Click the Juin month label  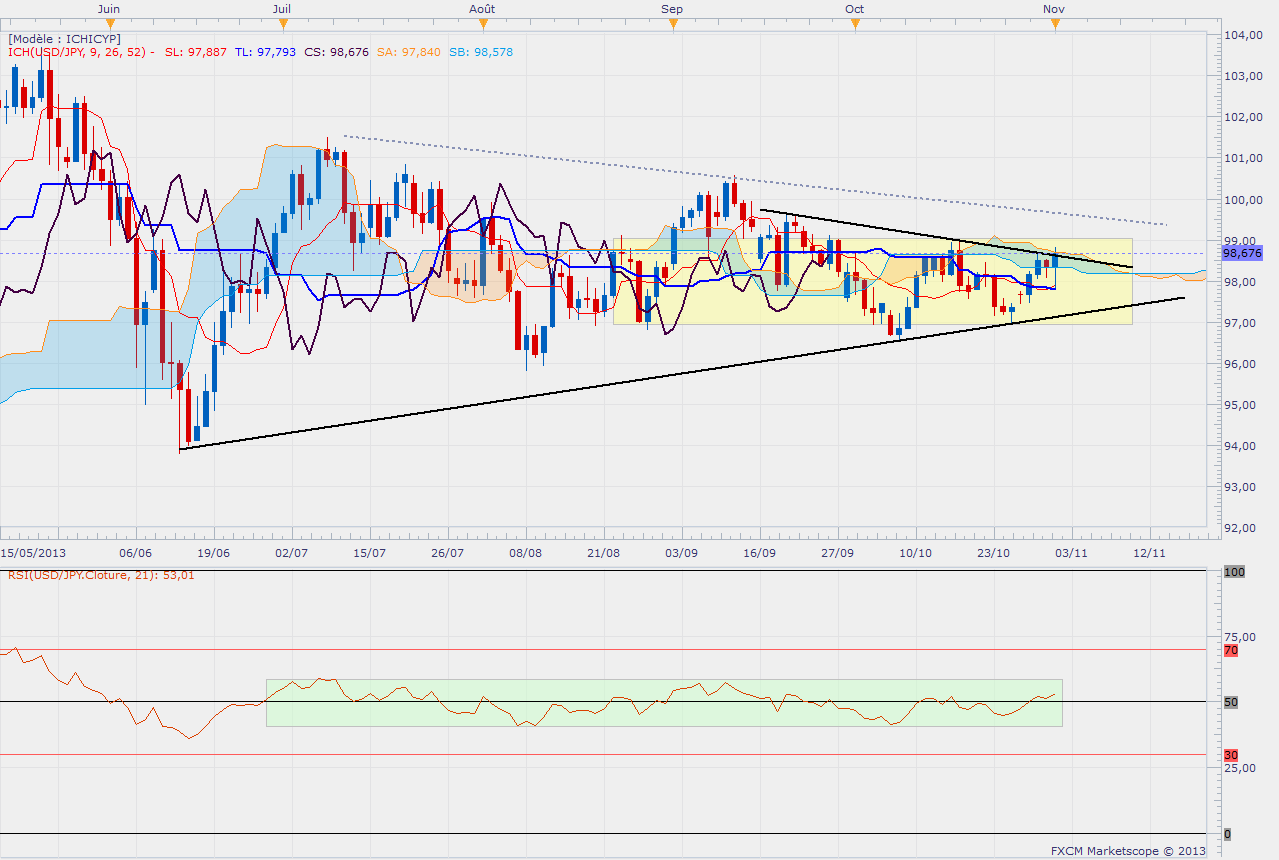[109, 8]
